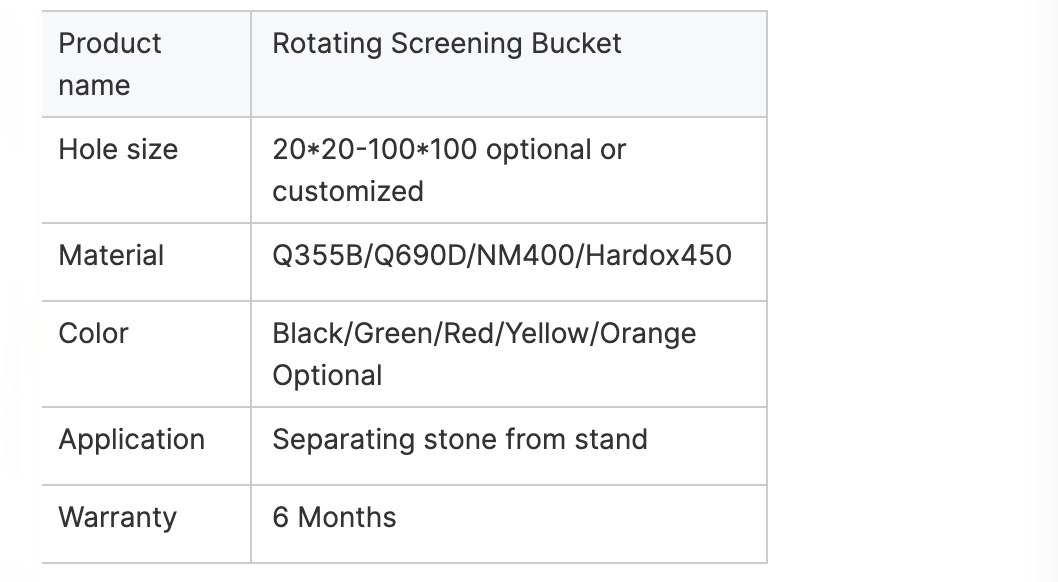Image resolution: width=1058 pixels, height=582 pixels.
Task: Click the 'Material' row label
Action: point(111,256)
